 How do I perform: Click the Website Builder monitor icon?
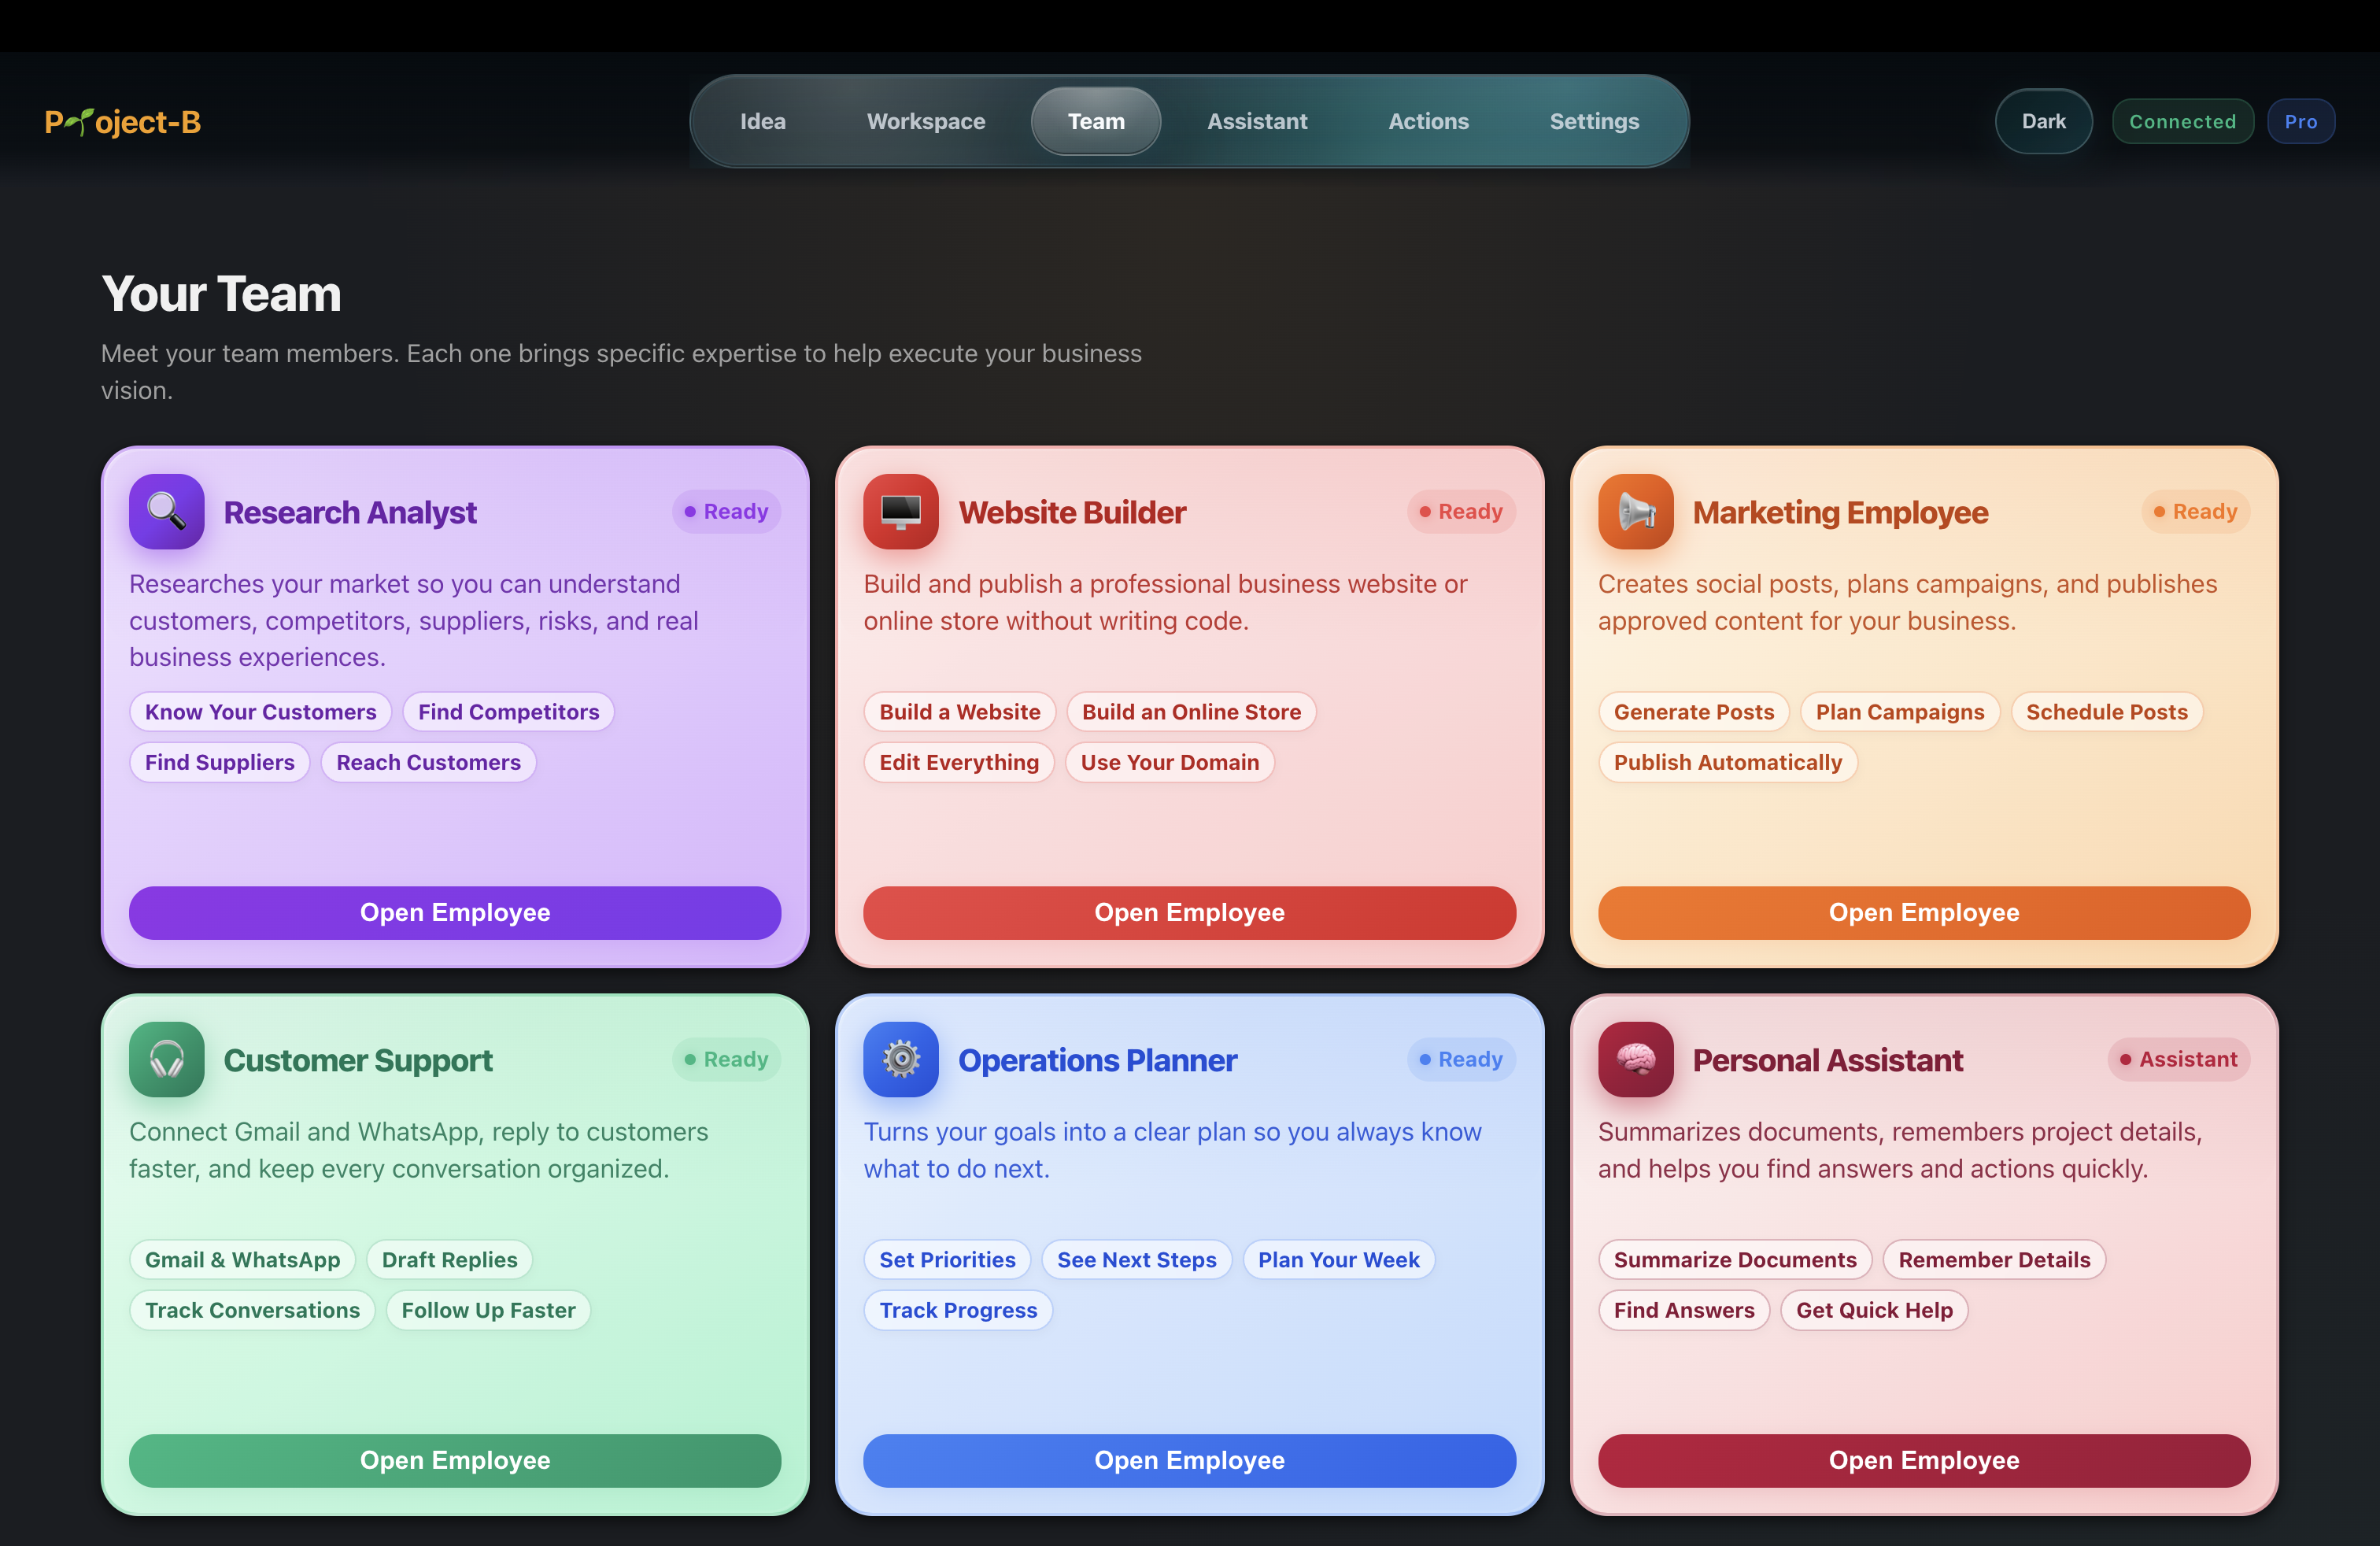(x=900, y=511)
